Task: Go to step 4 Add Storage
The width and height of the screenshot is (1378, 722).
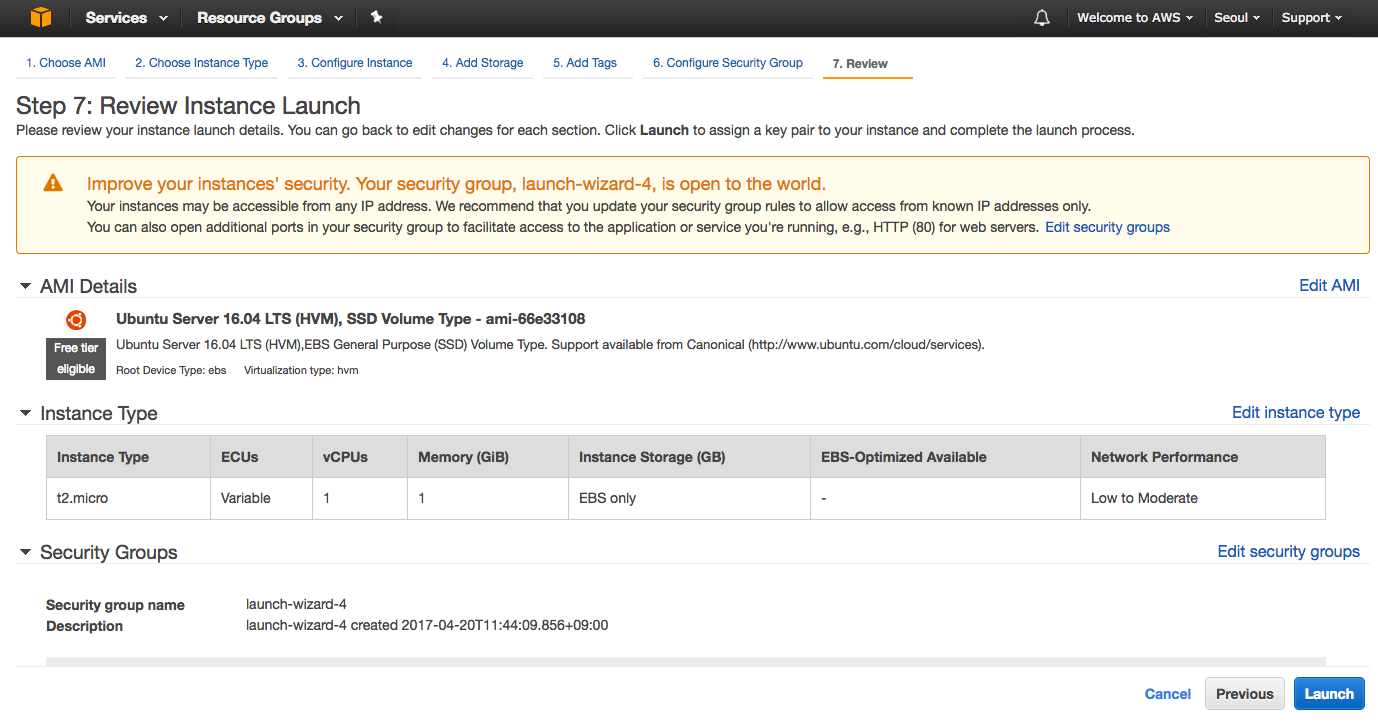Action: [483, 63]
